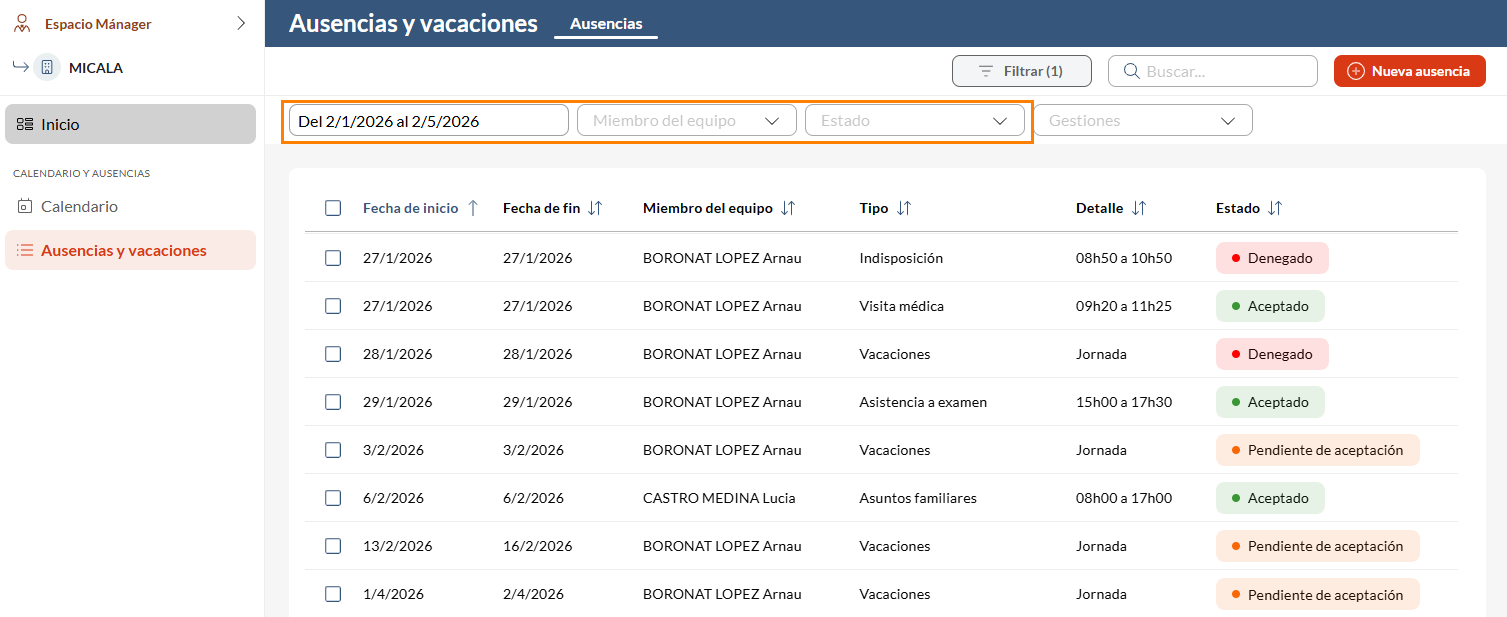Click the sort arrows beside Fecha de fin
Viewport: 1507px width, 617px height.
click(595, 208)
